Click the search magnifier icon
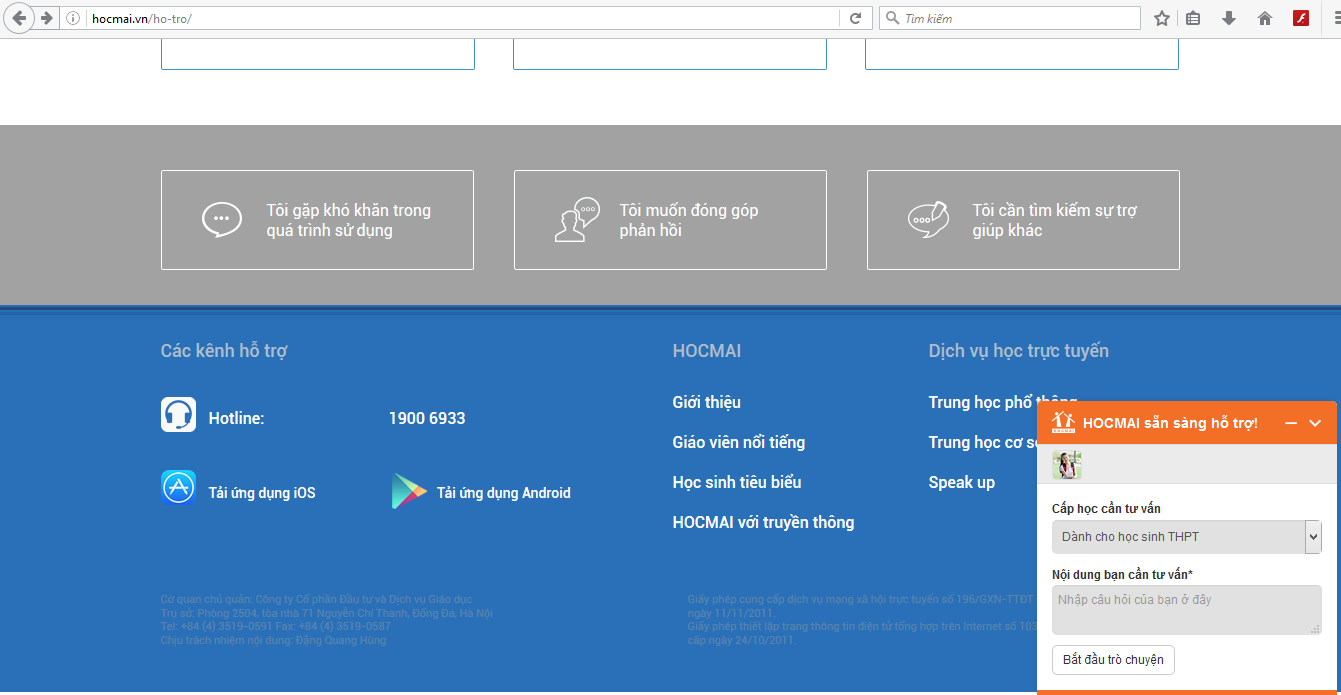This screenshot has height=695, width=1341. tap(892, 18)
